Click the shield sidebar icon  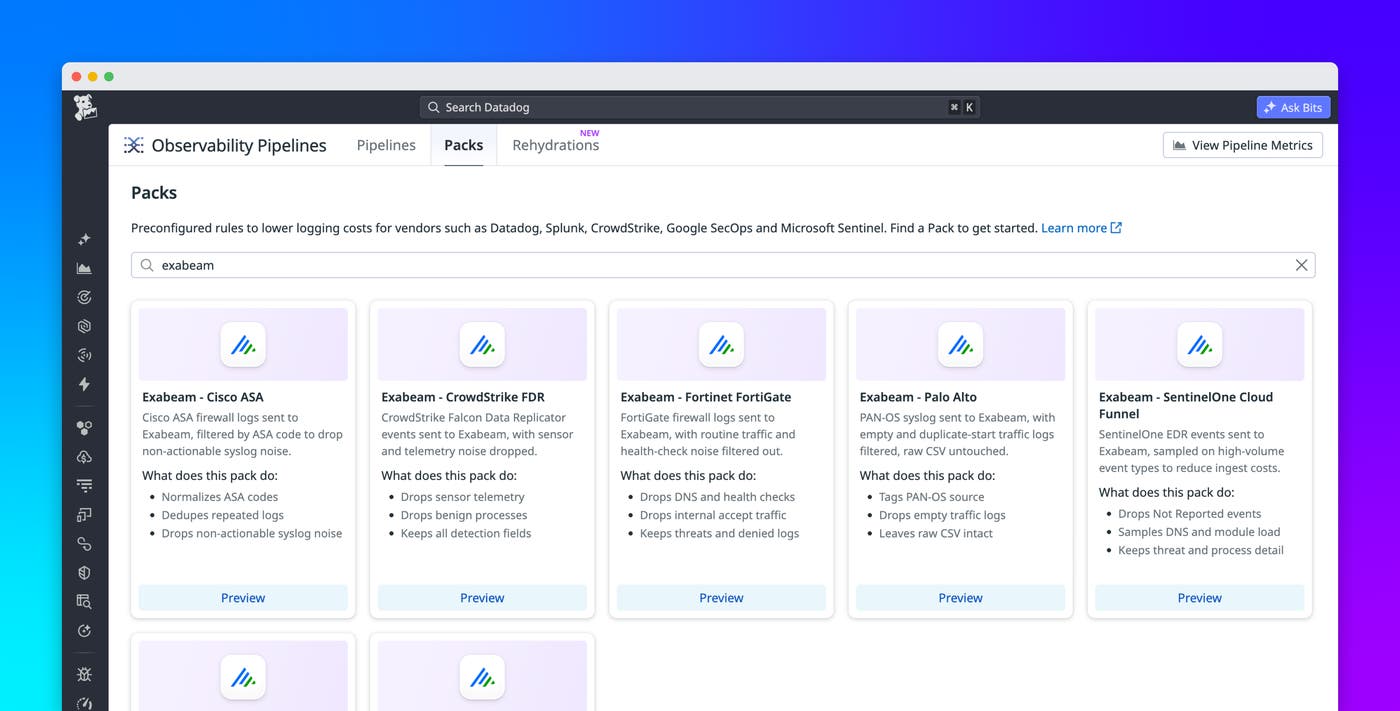point(84,573)
